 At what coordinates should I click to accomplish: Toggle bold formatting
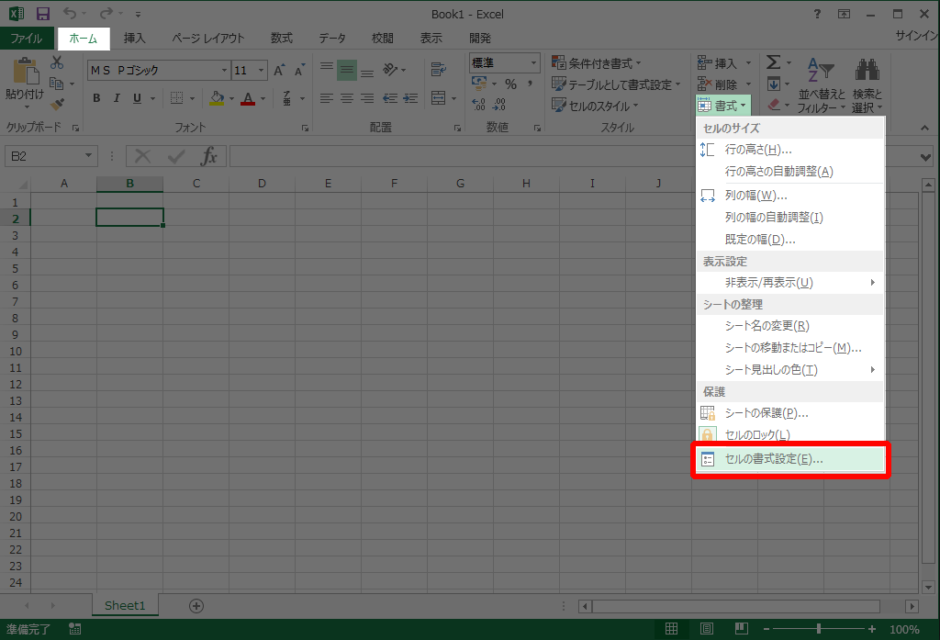(x=97, y=98)
